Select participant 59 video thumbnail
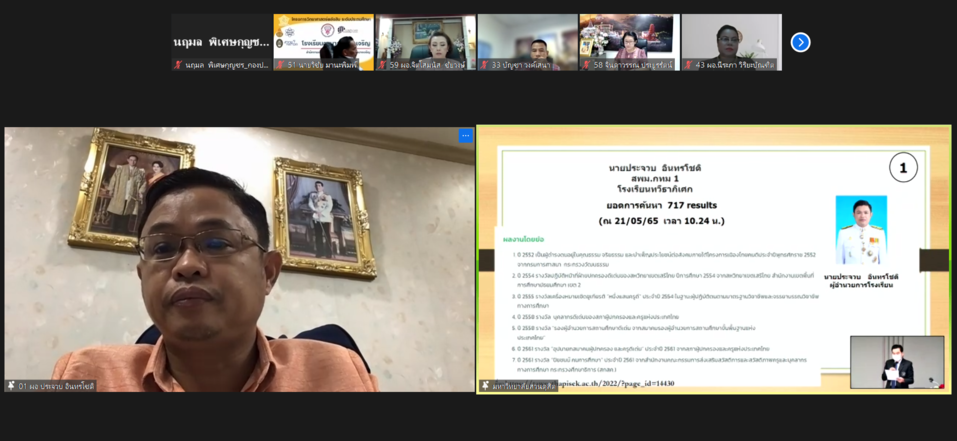Image resolution: width=957 pixels, height=441 pixels. (x=425, y=42)
